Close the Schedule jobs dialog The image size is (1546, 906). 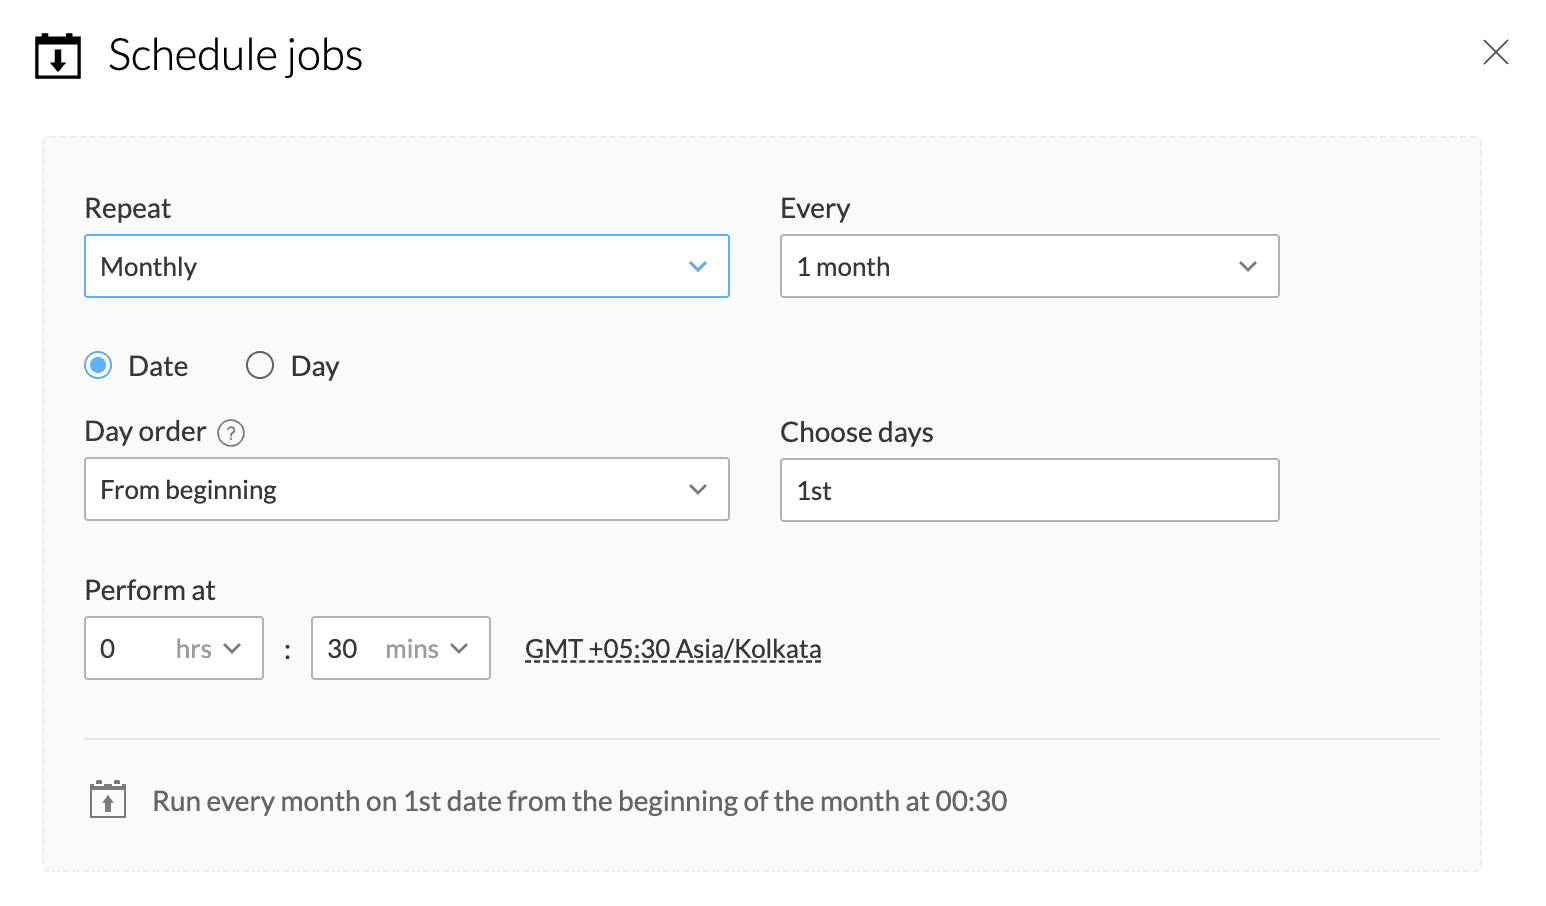1495,52
